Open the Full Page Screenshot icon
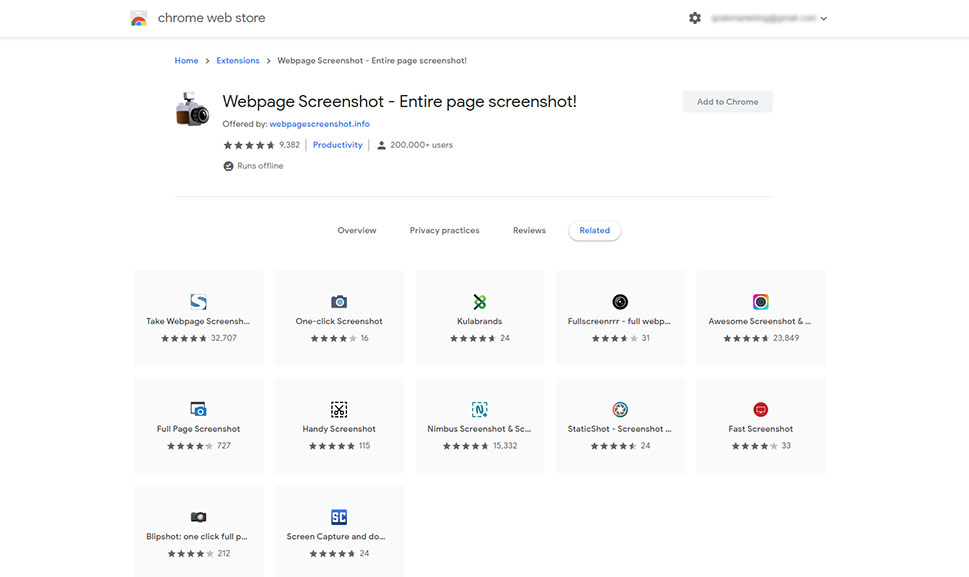The height and width of the screenshot is (577, 969). click(x=198, y=409)
